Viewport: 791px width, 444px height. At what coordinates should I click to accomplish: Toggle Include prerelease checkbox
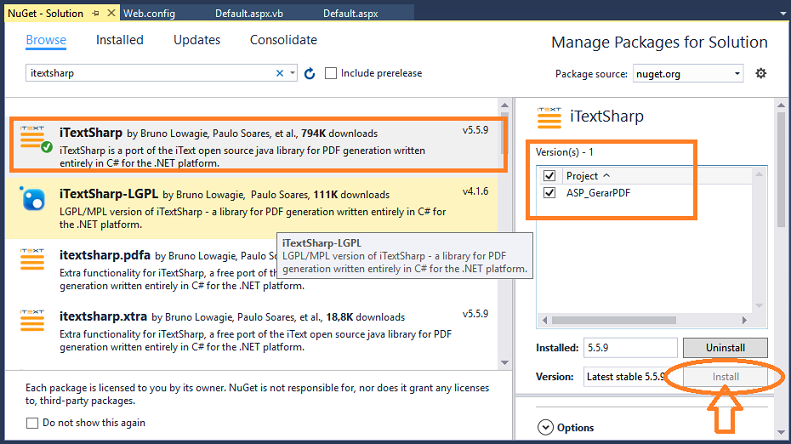331,73
